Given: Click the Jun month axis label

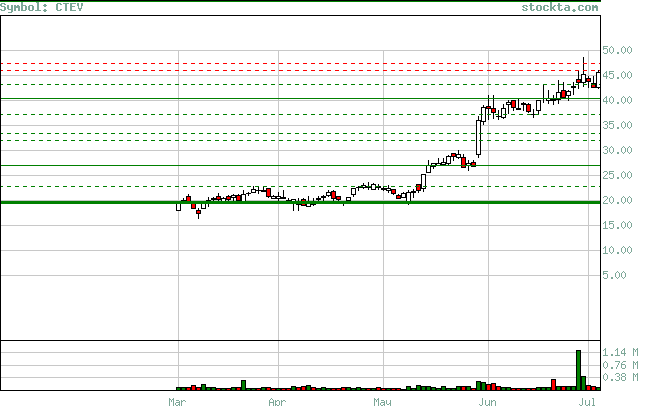Looking at the screenshot, I should click(x=487, y=402).
